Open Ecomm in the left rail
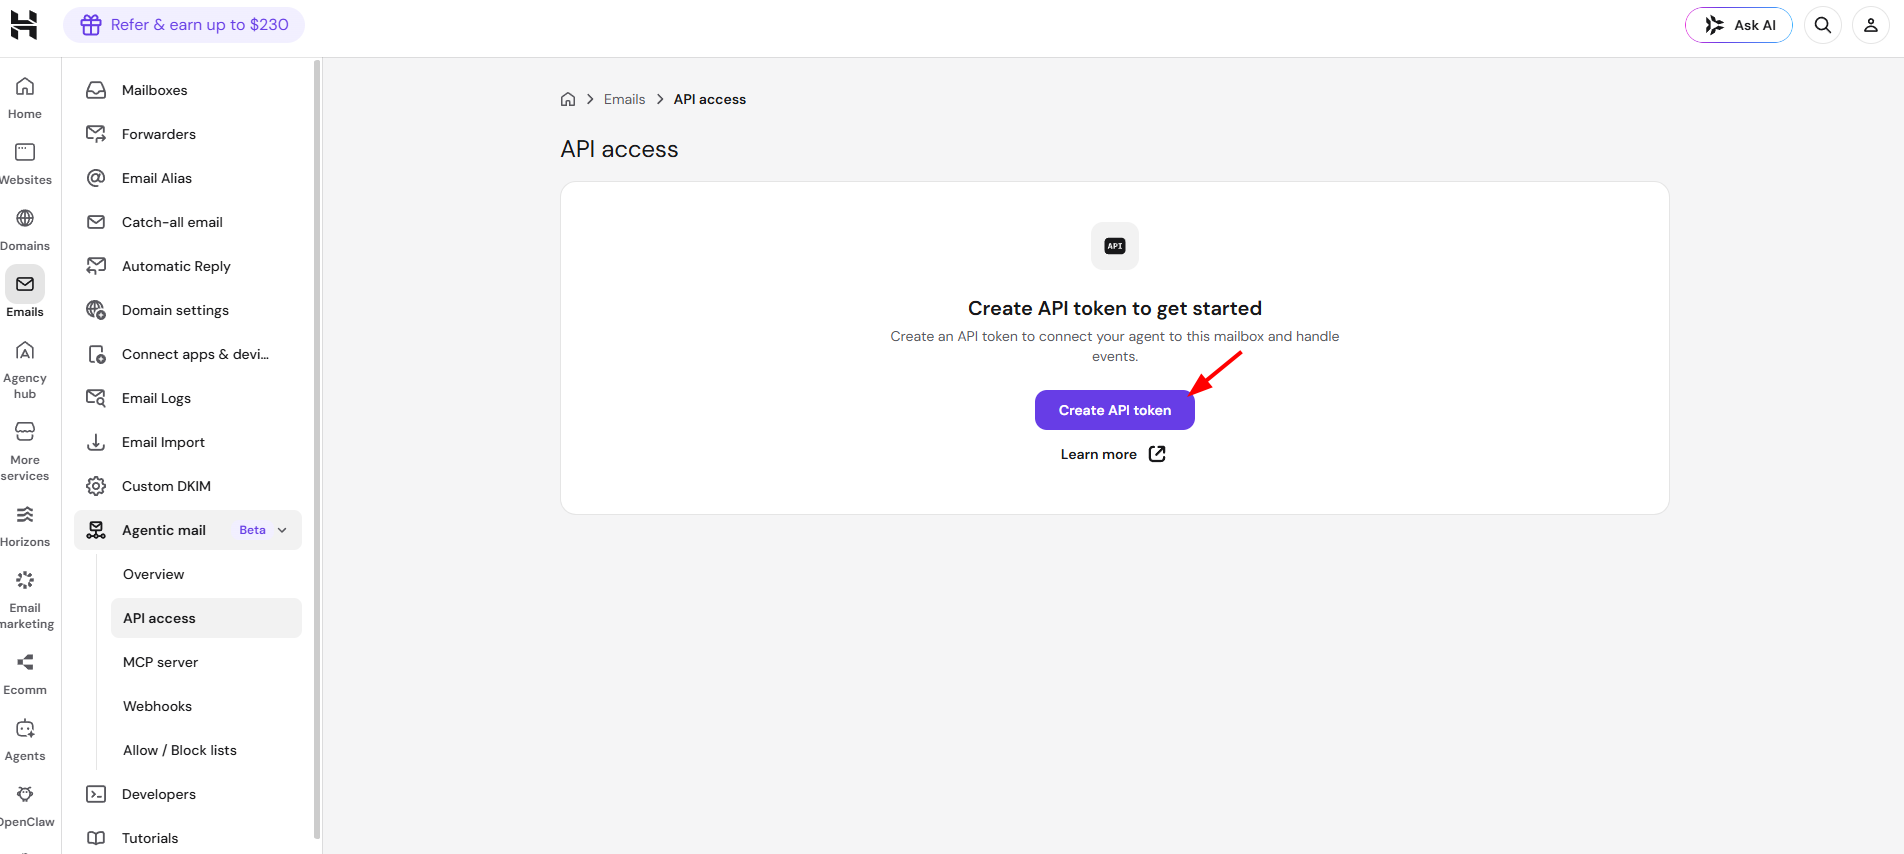The height and width of the screenshot is (854, 1904). [x=25, y=674]
